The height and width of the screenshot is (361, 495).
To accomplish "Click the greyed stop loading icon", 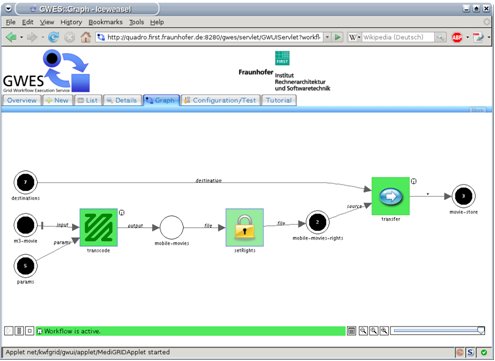I will pyautogui.click(x=70, y=37).
